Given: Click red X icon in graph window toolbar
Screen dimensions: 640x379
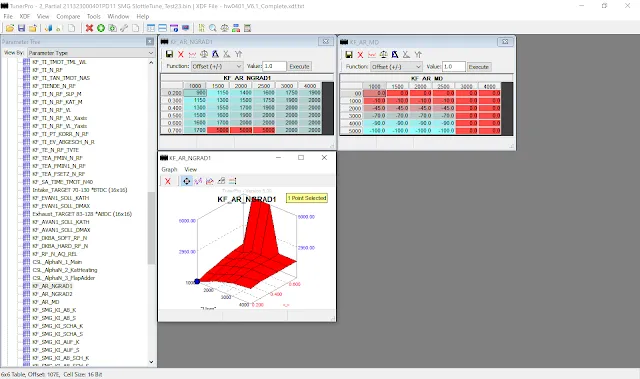Looking at the screenshot, I should [168, 181].
